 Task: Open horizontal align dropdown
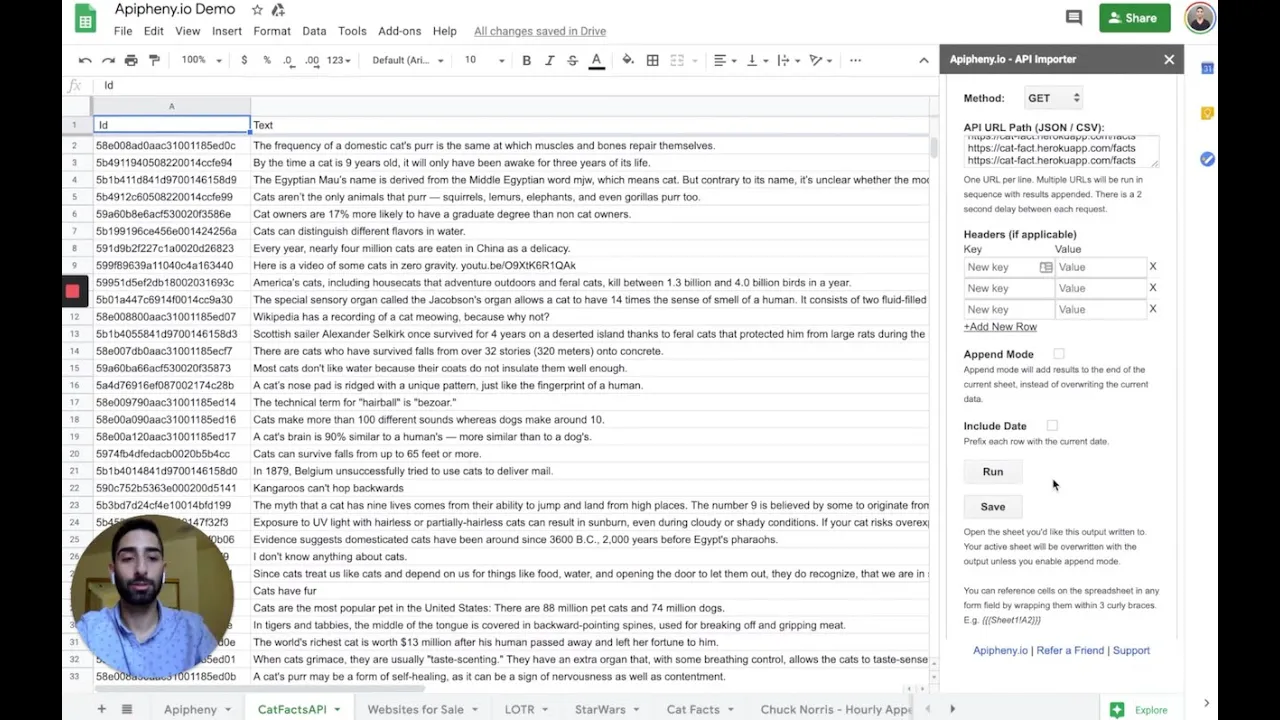click(x=725, y=60)
